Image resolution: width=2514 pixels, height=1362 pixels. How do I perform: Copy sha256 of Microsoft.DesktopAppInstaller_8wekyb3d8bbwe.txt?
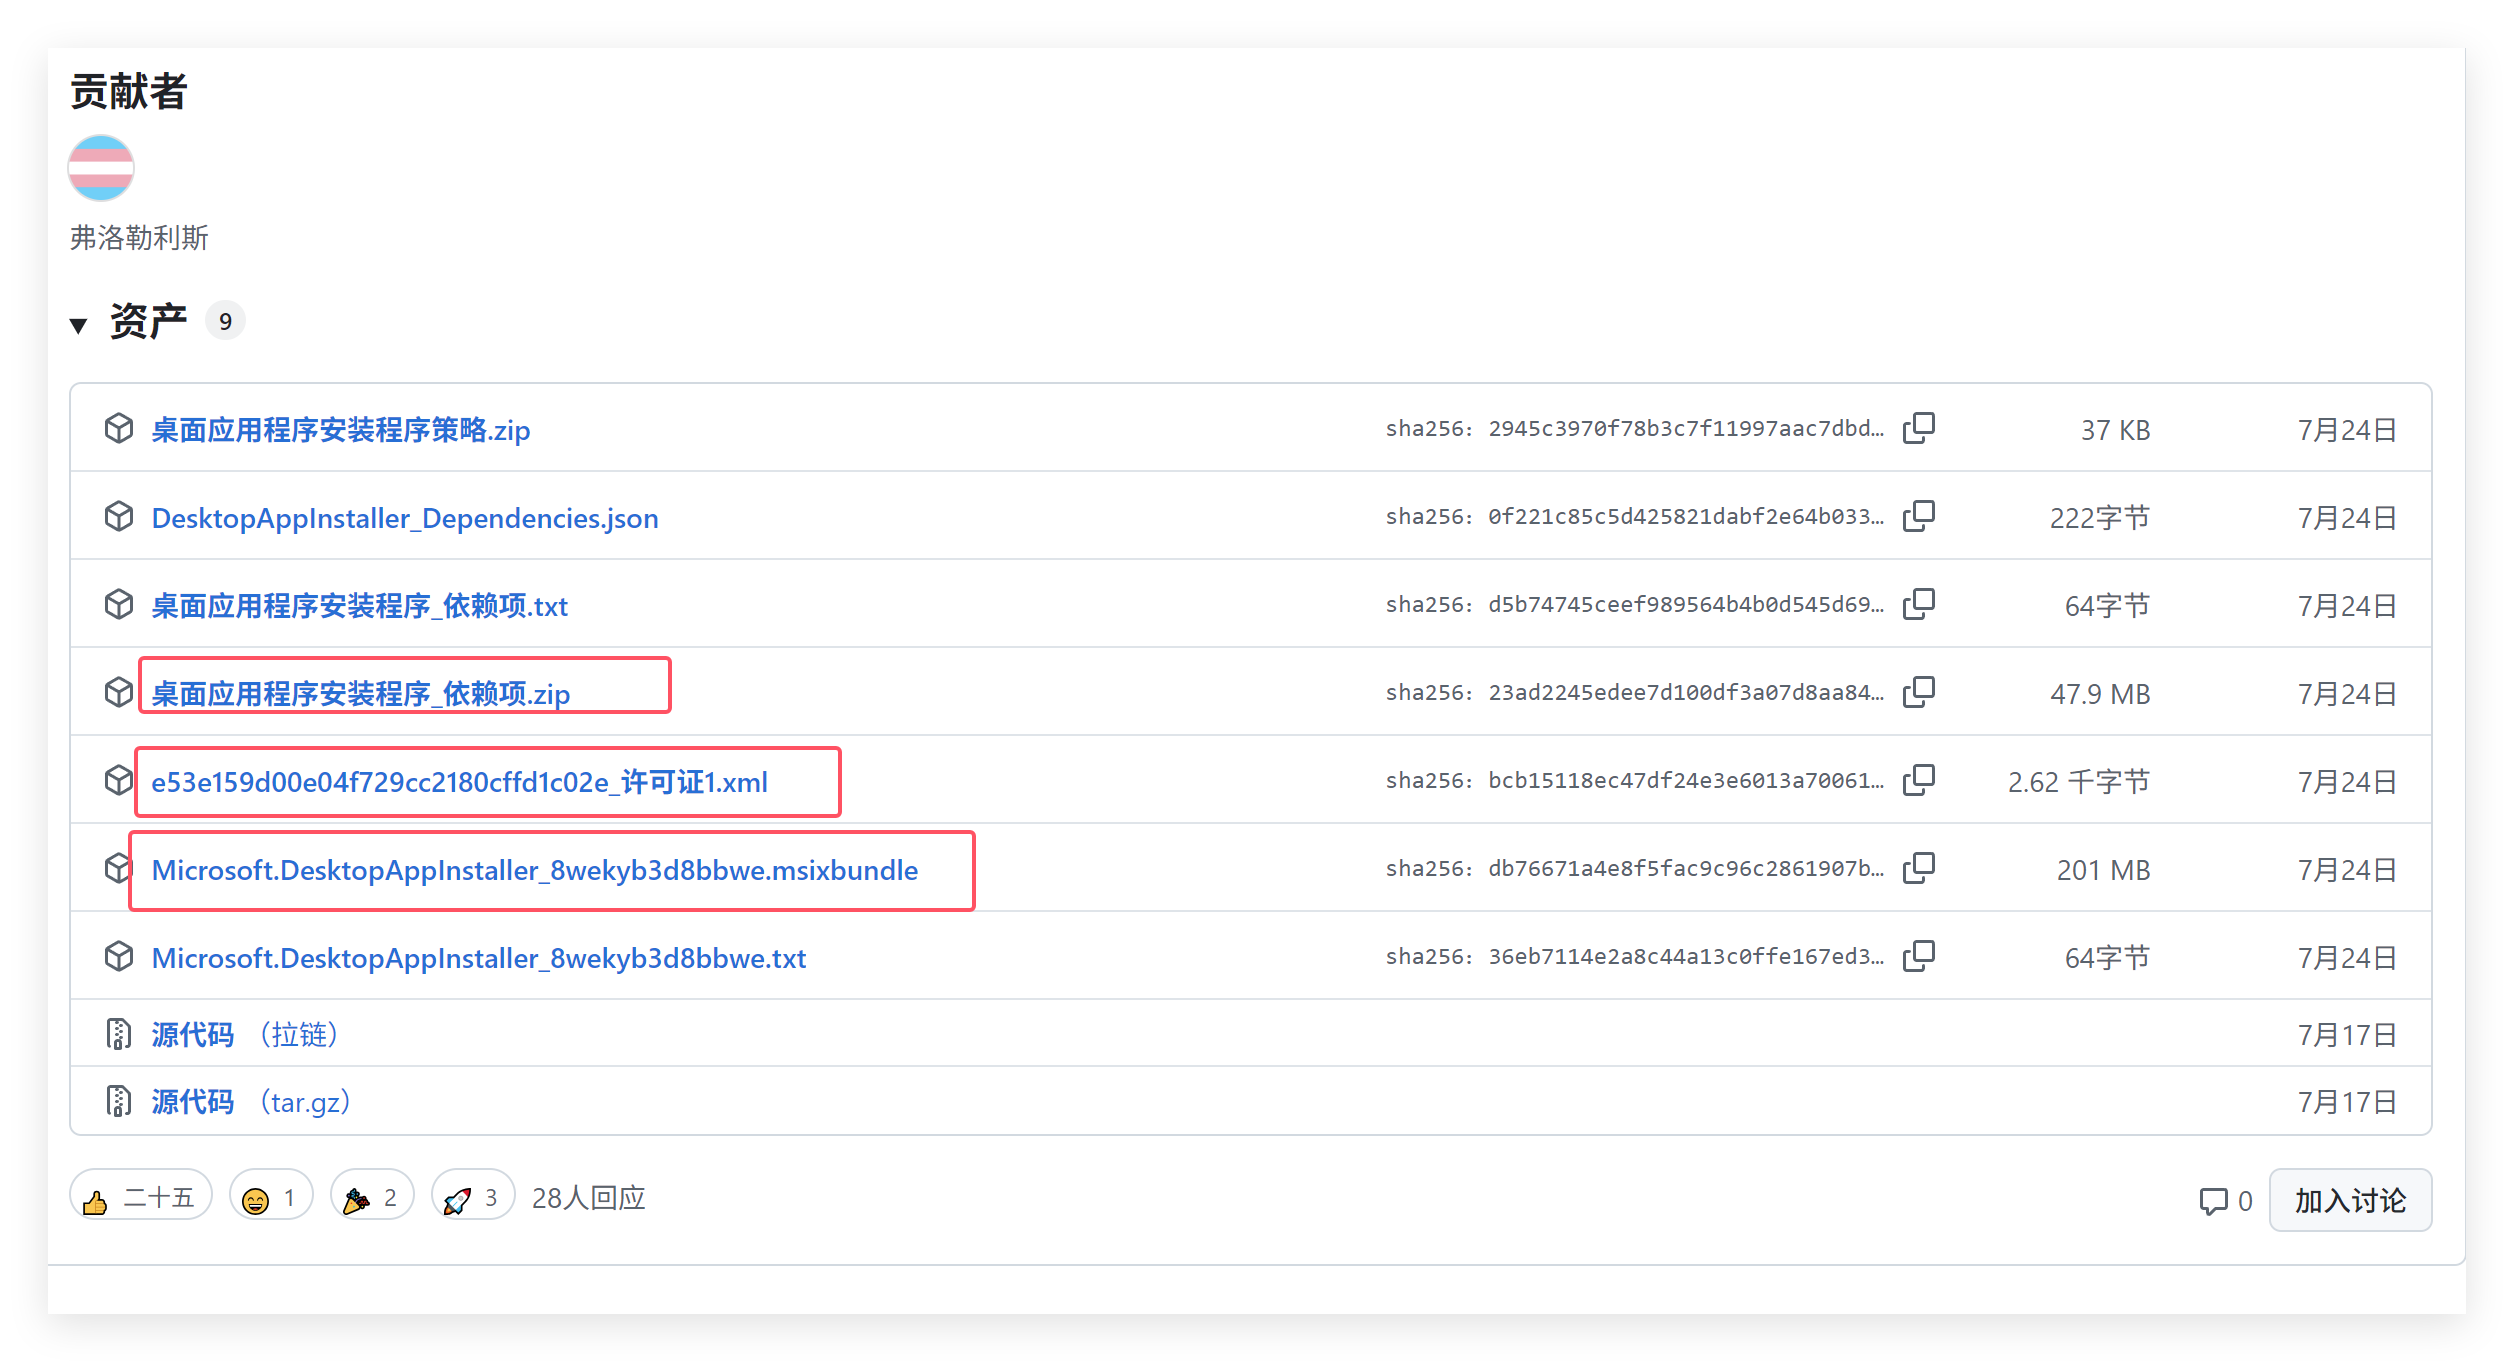[x=1918, y=956]
